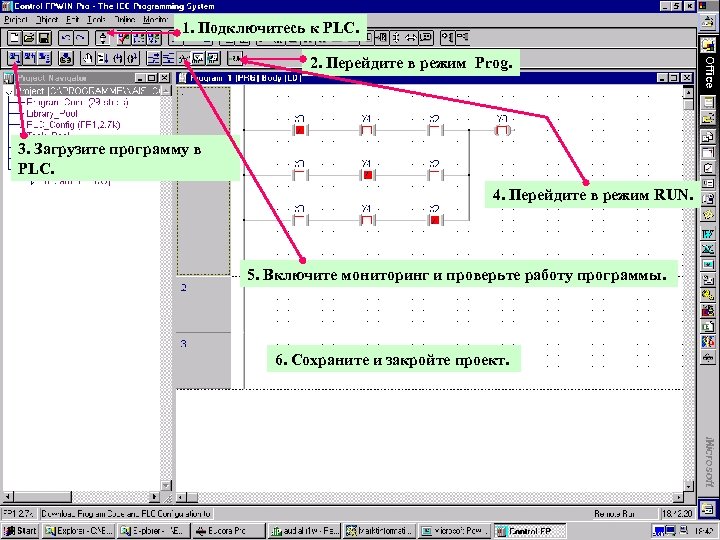Click the horizontal double-arrow icon in upper toolbar
The image size is (720, 540).
click(x=411, y=38)
